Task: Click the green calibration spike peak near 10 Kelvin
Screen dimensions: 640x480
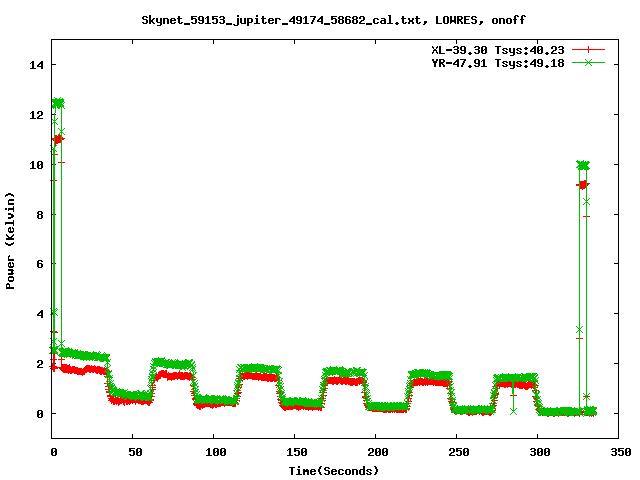Action: point(583,165)
